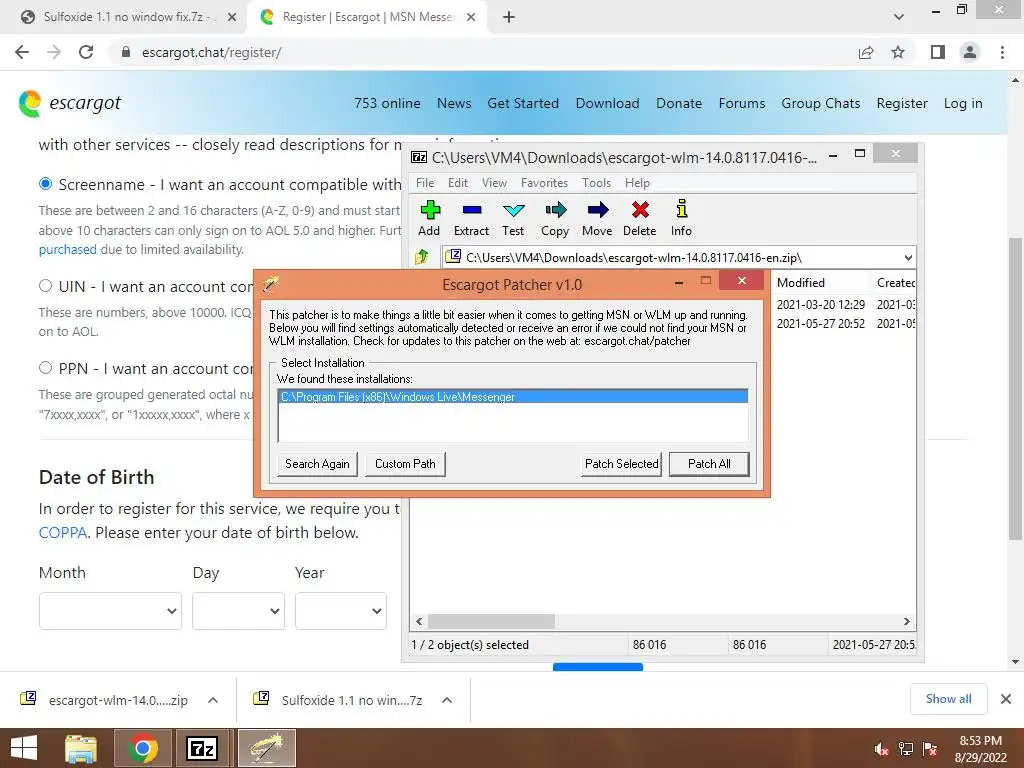Click Patch Selected button

coord(622,464)
